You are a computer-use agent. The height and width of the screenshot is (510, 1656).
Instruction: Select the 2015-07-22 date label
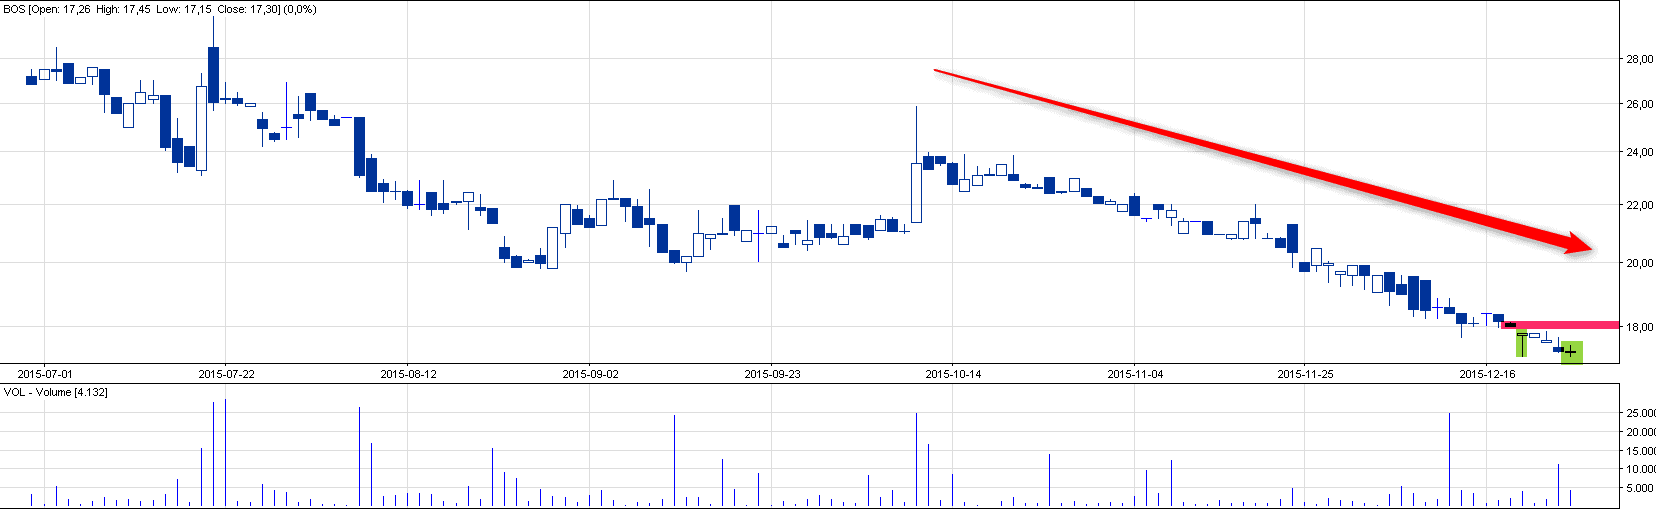(226, 374)
